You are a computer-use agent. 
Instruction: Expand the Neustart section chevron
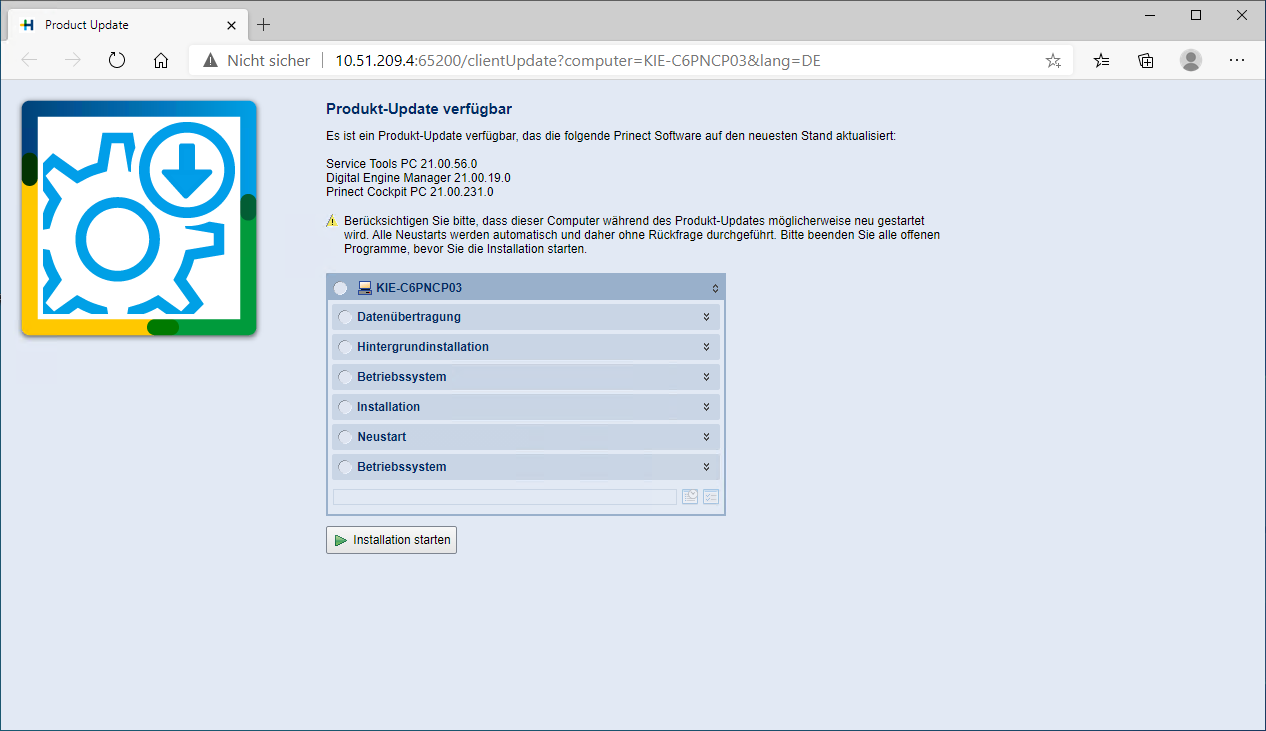pyautogui.click(x=706, y=437)
